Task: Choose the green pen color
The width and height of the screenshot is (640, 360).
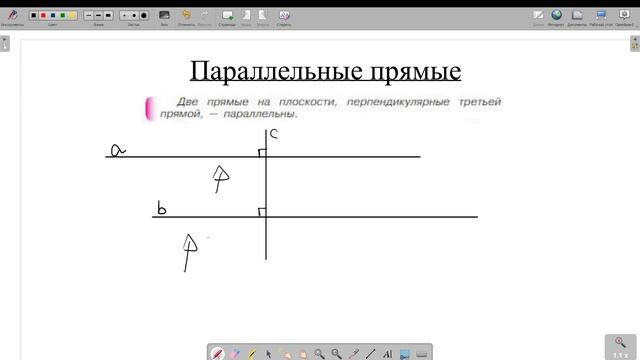Action: click(x=63, y=16)
